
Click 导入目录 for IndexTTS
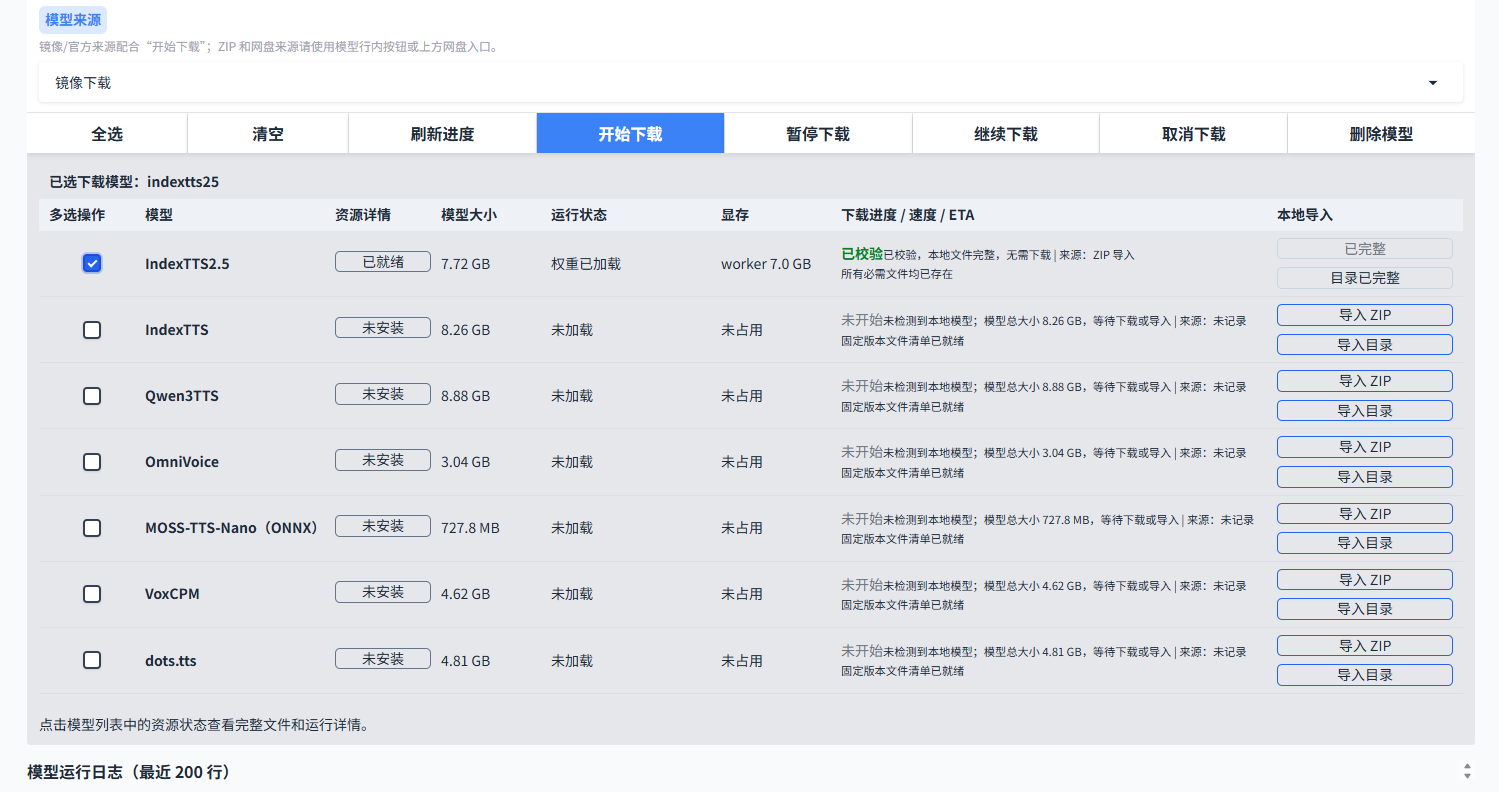[1365, 345]
